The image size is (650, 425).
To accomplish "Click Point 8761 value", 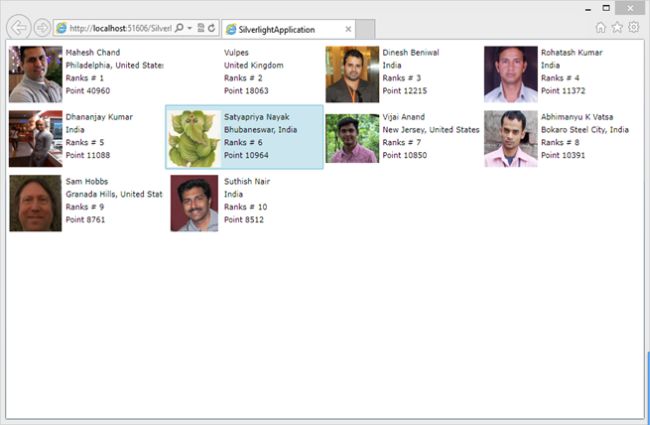I will [x=85, y=220].
